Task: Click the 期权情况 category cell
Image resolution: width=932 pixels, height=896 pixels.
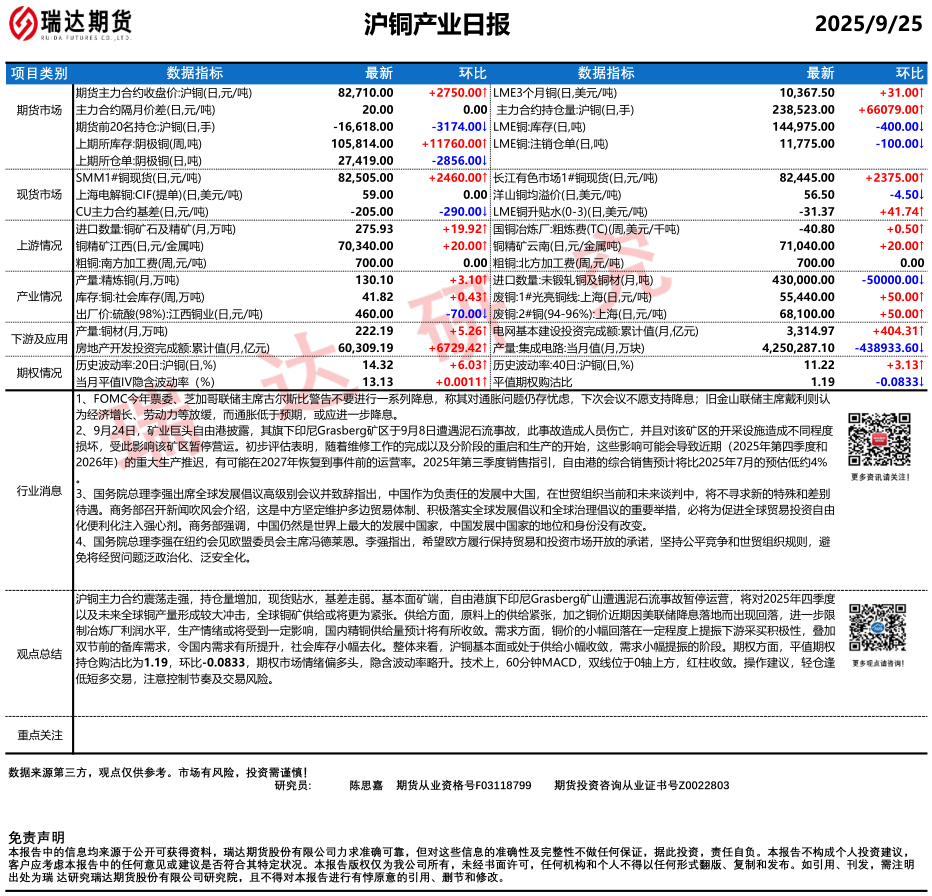Action: [39, 373]
